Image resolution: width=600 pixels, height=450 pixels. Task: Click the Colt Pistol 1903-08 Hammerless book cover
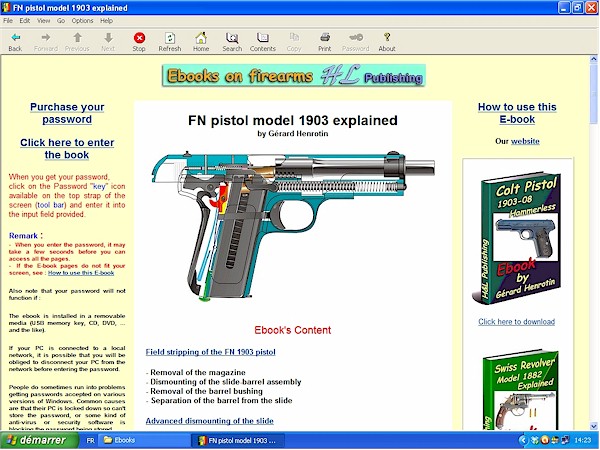coord(517,238)
